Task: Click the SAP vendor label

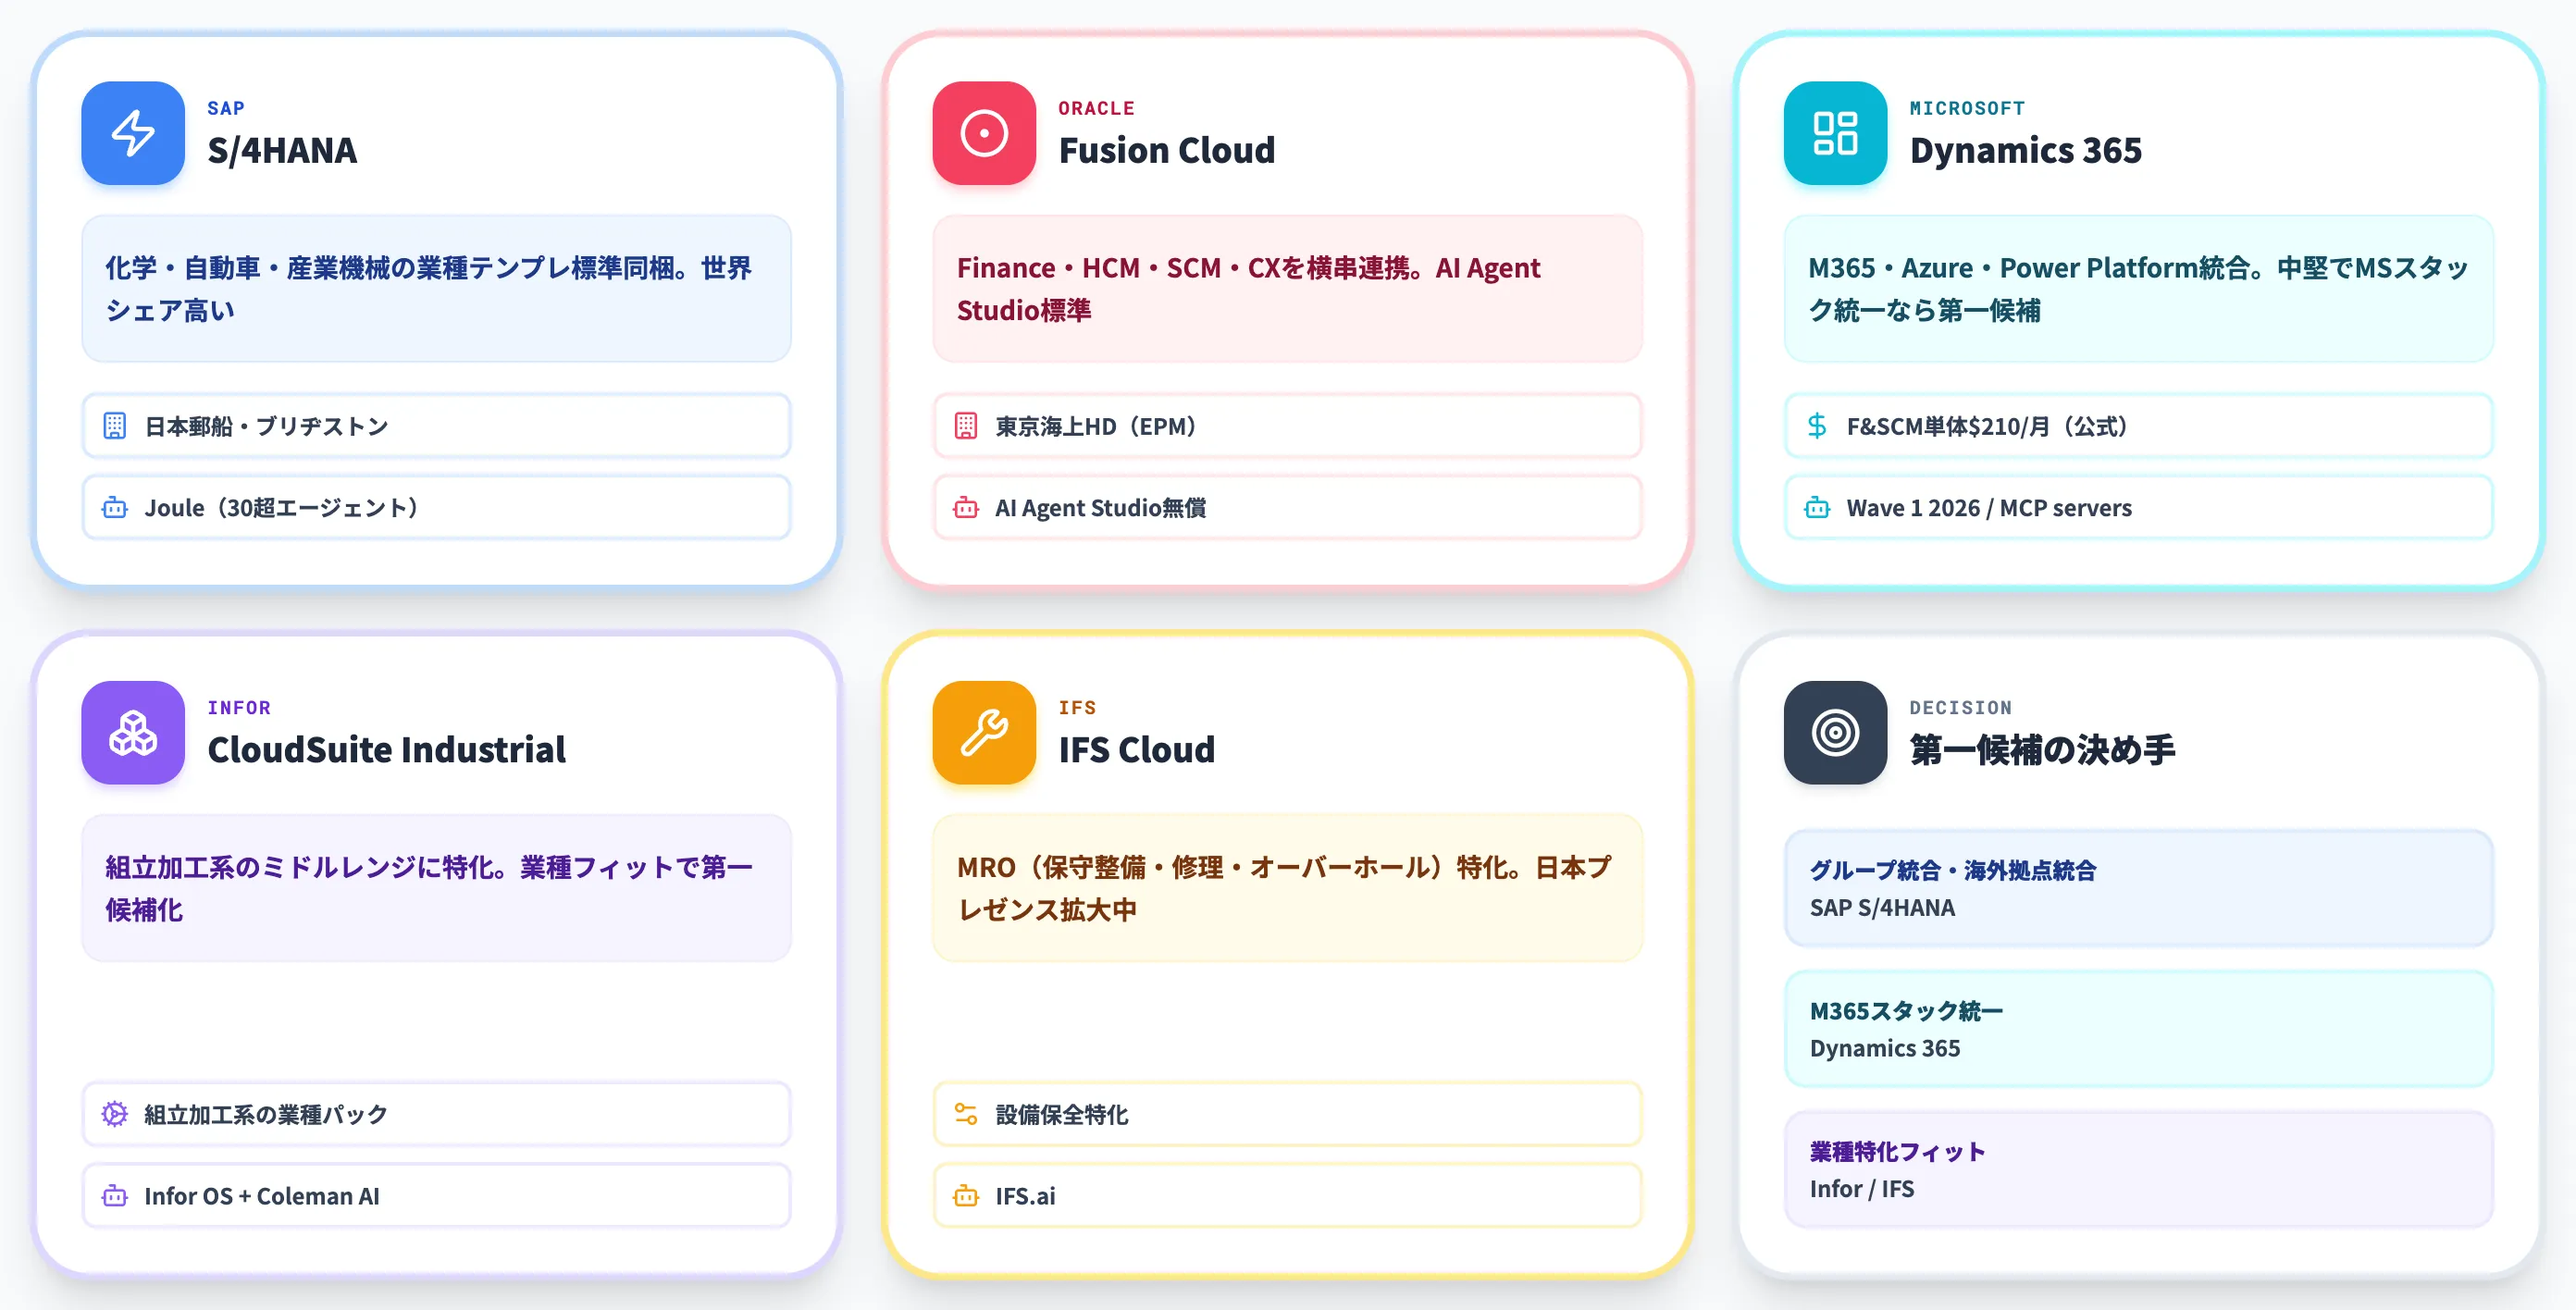Action: point(226,108)
